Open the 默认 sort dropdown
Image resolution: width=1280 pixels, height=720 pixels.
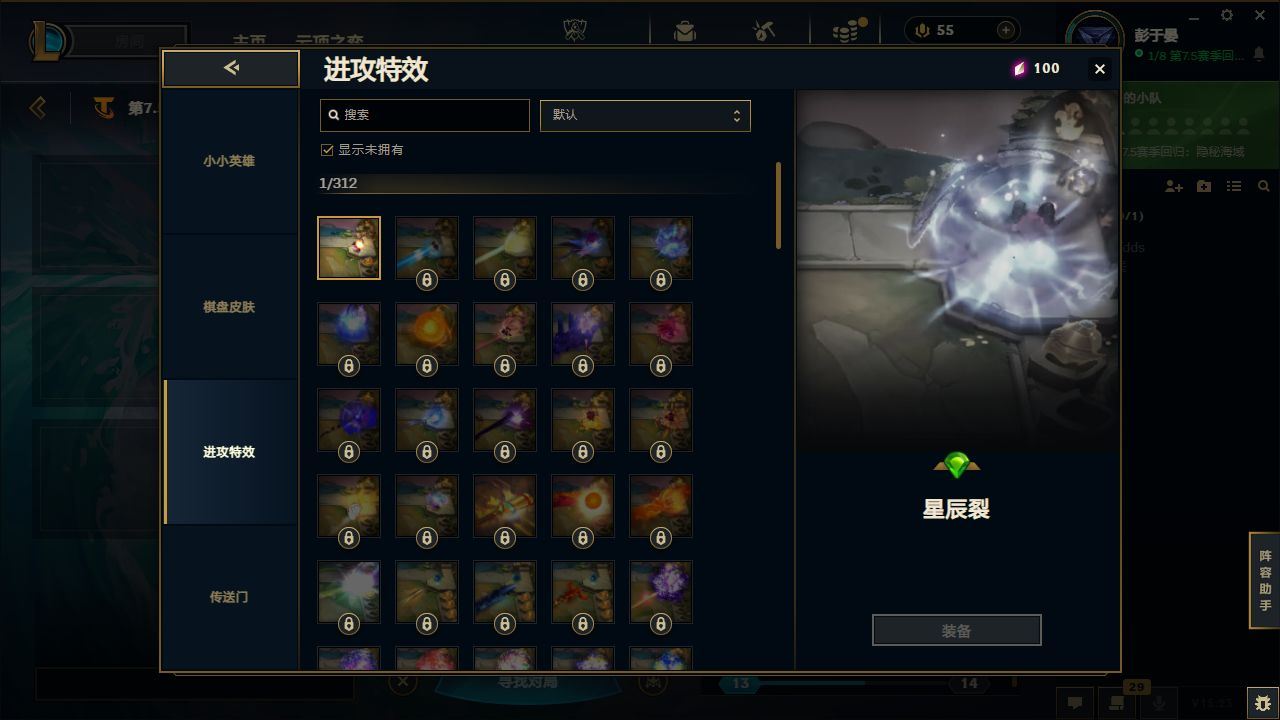click(x=645, y=115)
